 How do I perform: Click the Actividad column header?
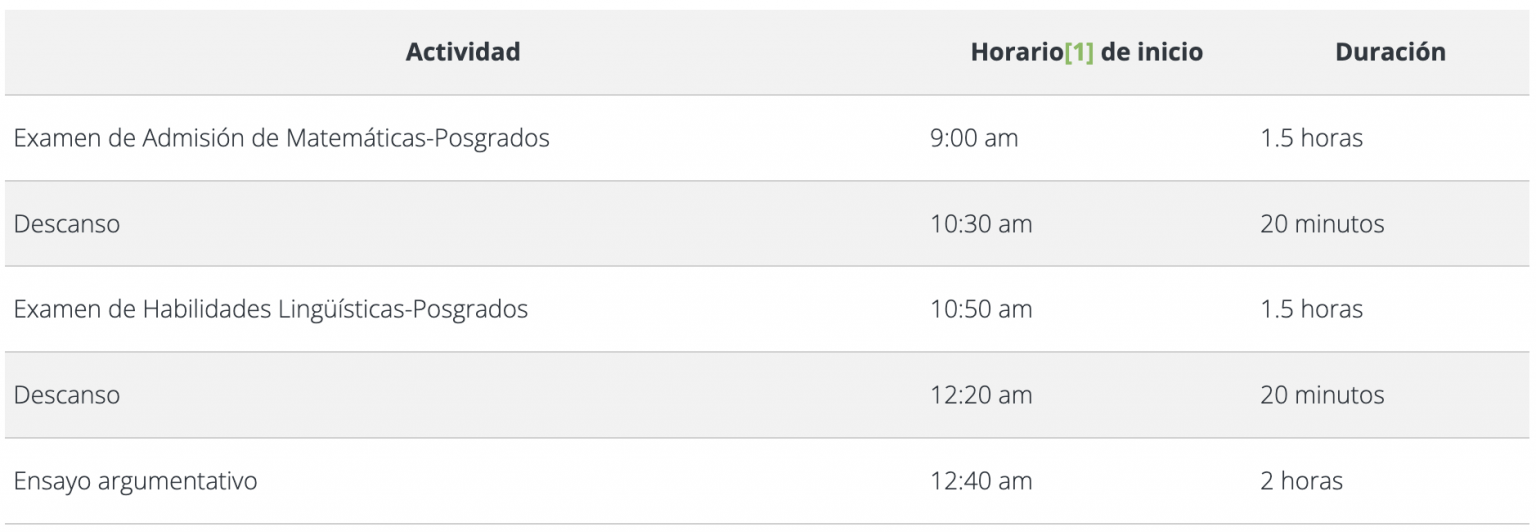(x=463, y=52)
